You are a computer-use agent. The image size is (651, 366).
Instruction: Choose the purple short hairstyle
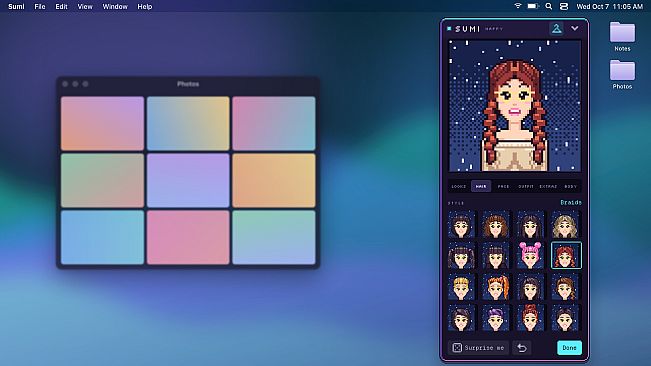pos(495,318)
